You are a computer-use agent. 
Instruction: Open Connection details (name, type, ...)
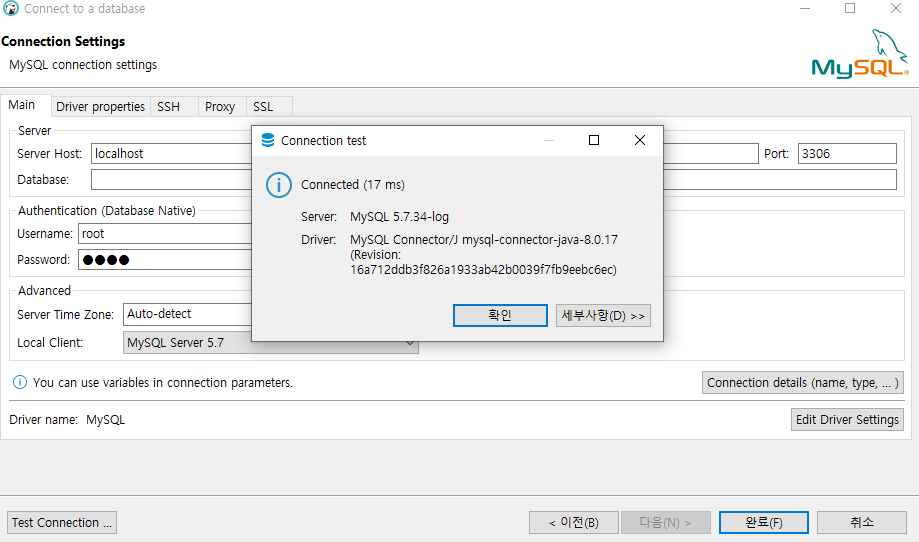tap(802, 383)
